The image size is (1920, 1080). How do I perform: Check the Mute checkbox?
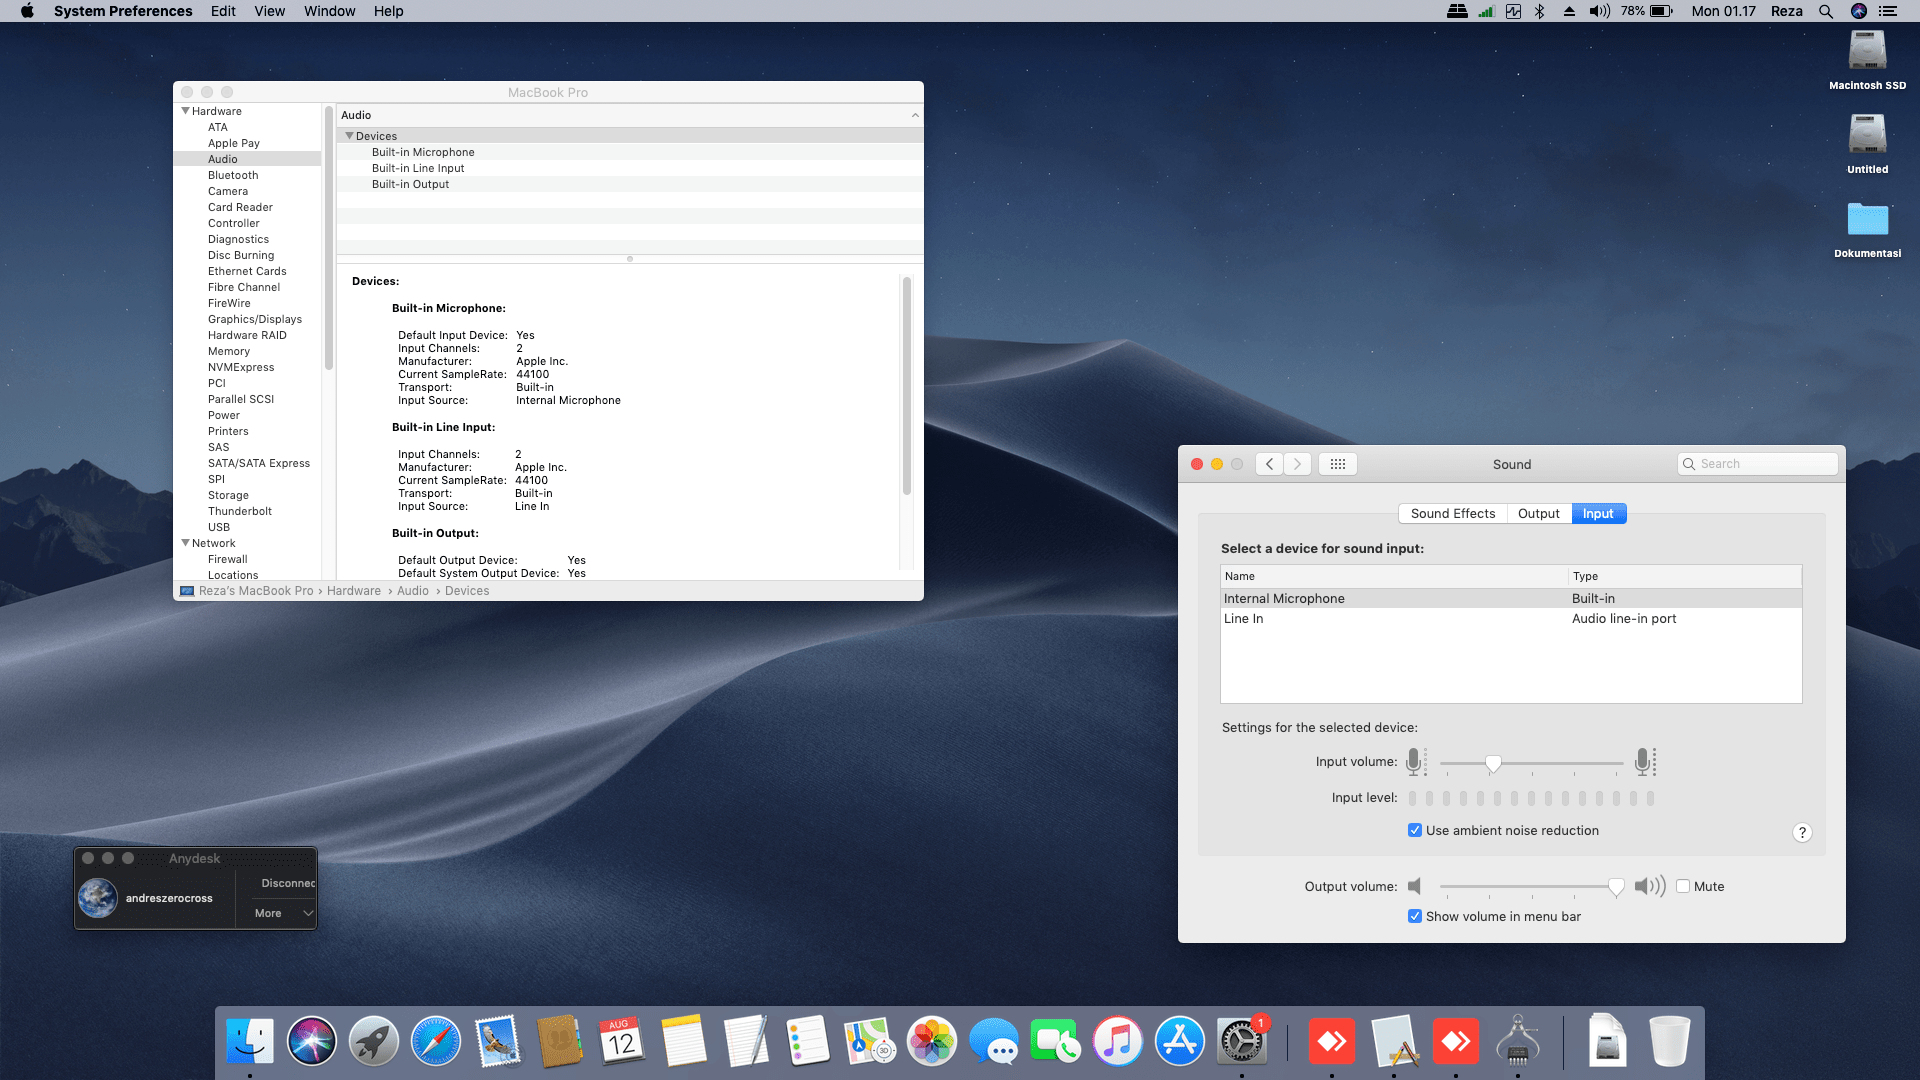[x=1683, y=886]
